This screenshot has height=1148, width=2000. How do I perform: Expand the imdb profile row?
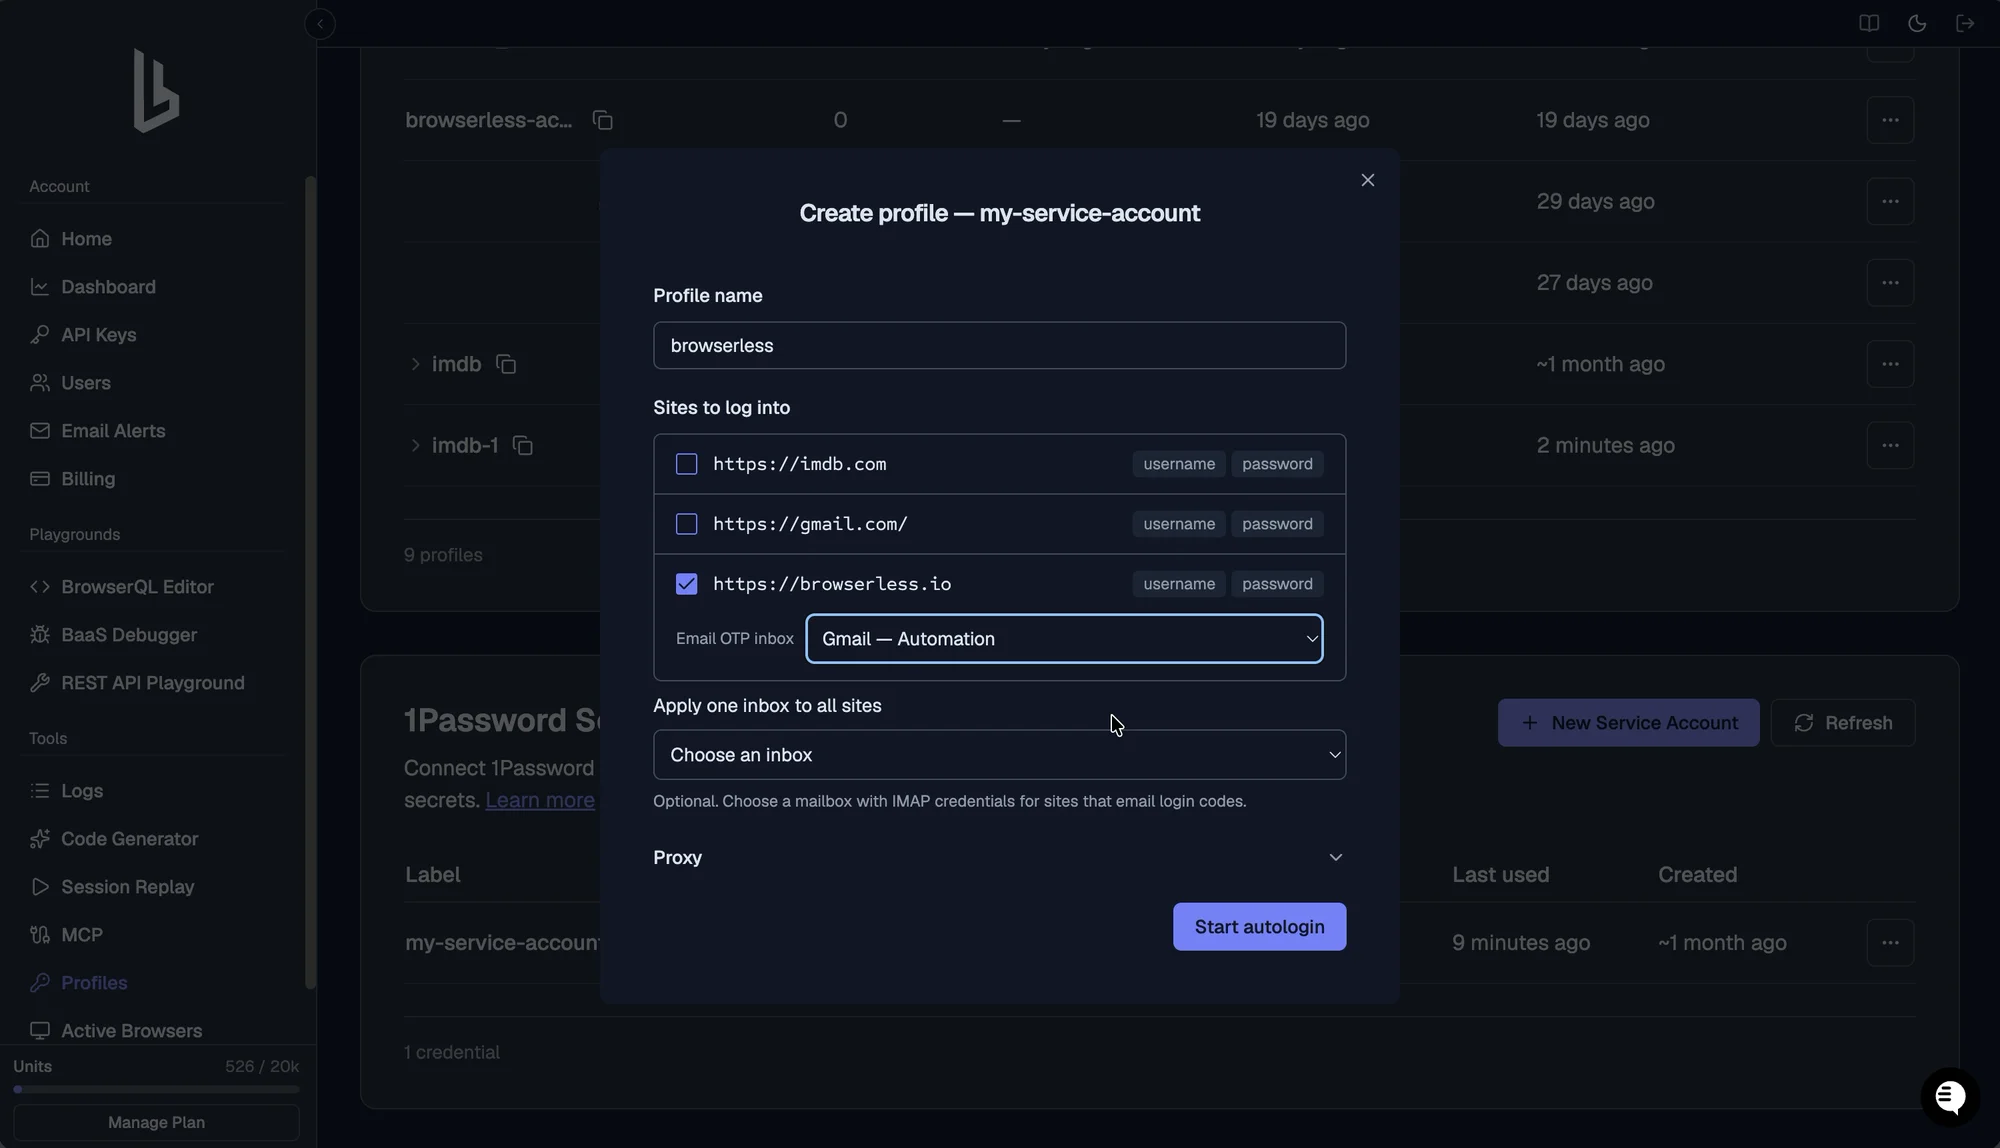point(415,364)
